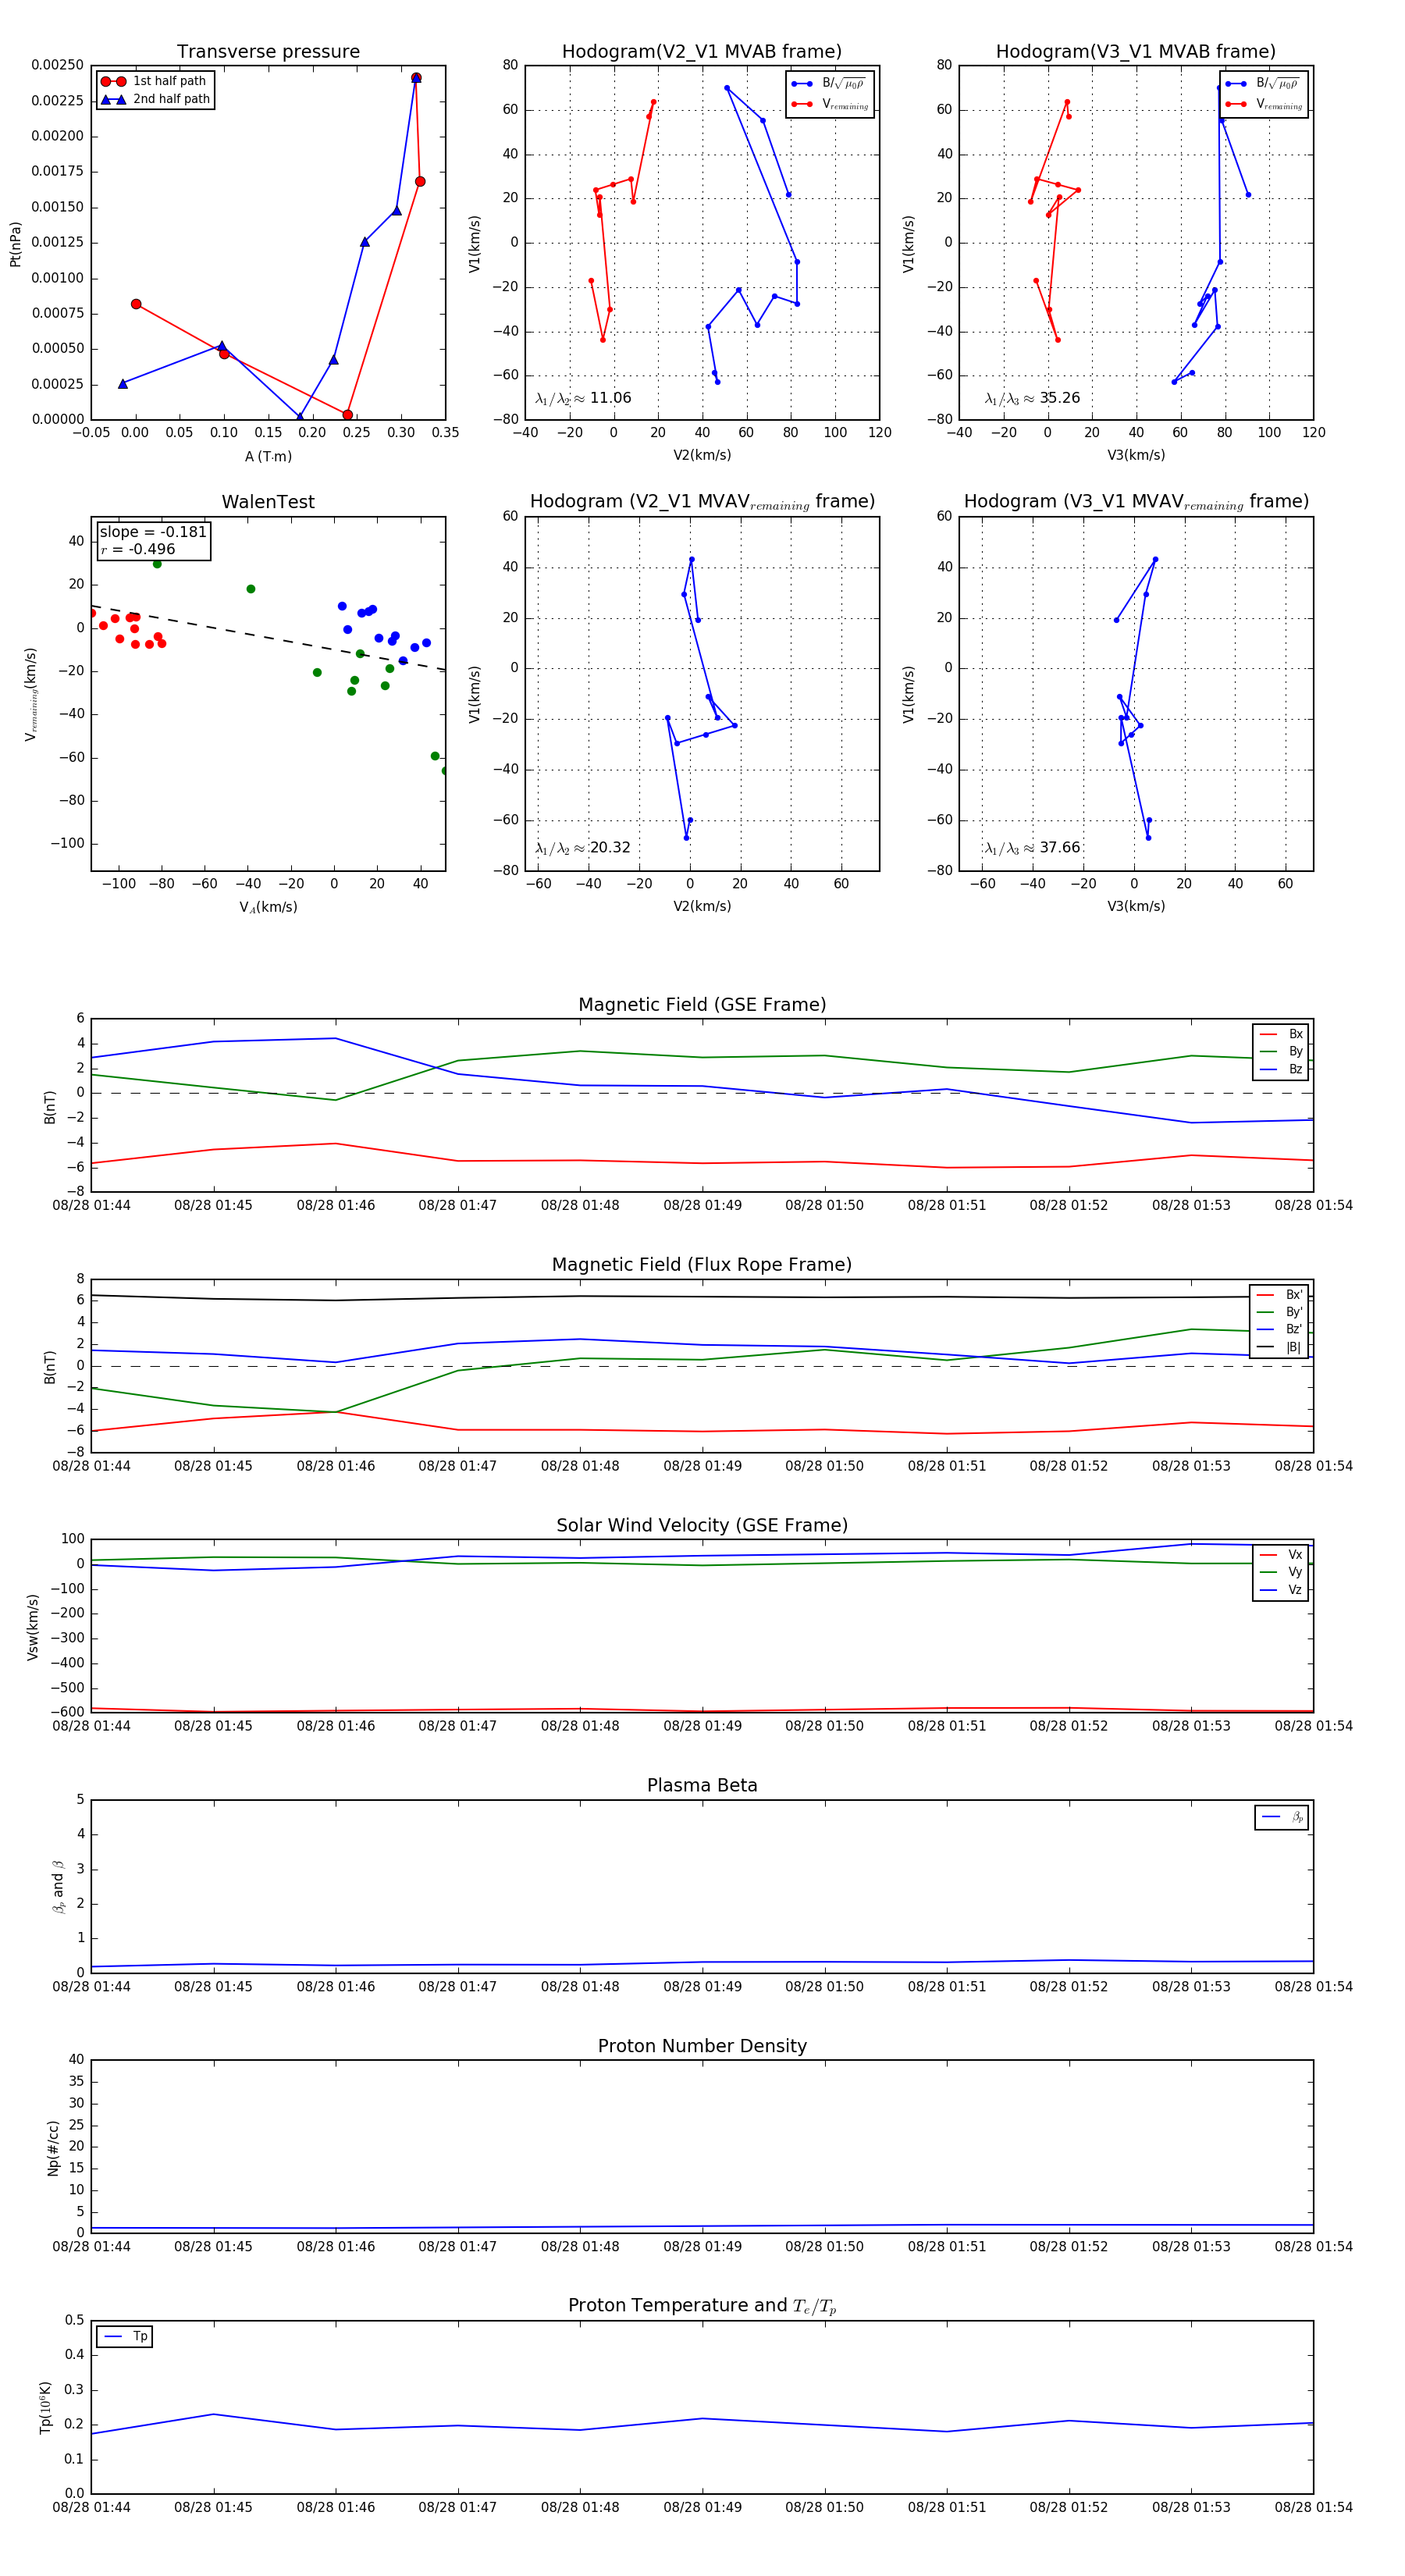
Task: Click the "Hodogram (V2_V1 MVAV remaining frame)" title
Action: coord(702,502)
